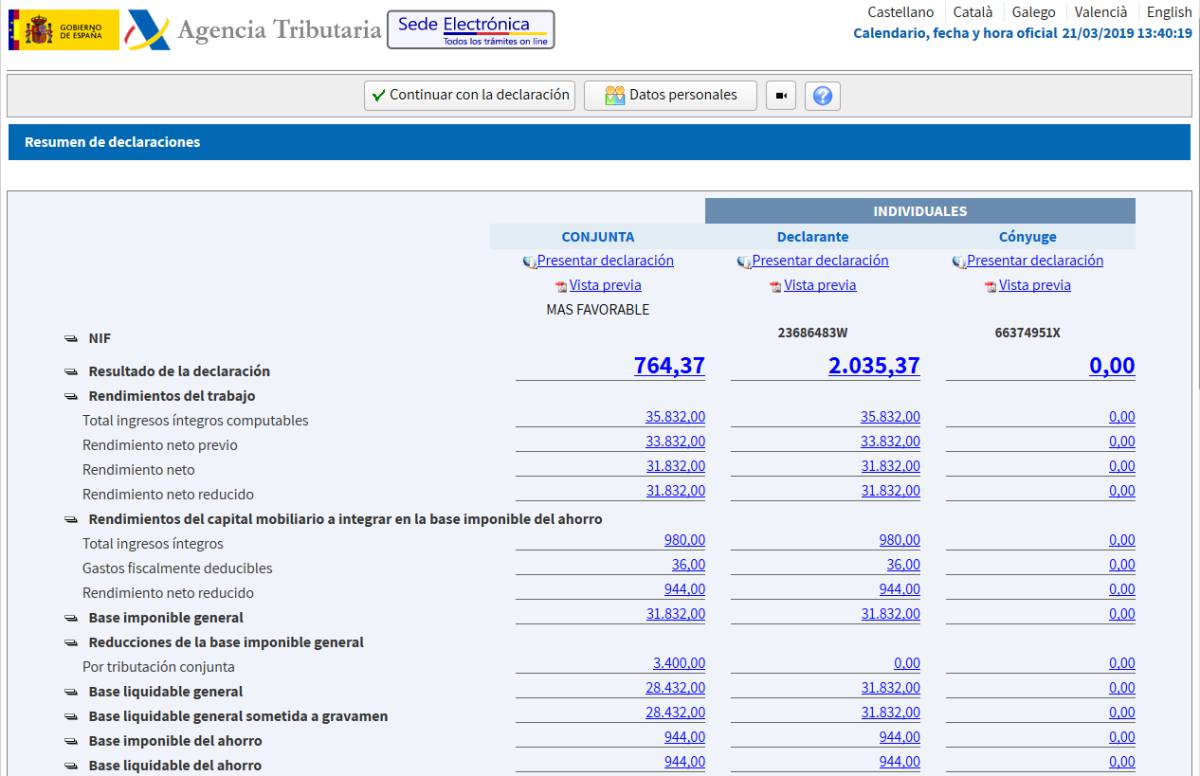The image size is (1200, 776).
Task: Click the Cónyuge result 0,00
Action: (1112, 366)
